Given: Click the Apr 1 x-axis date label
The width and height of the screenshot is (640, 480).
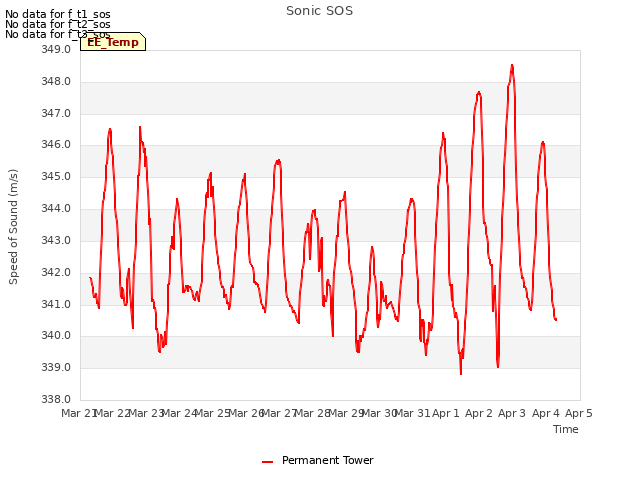Looking at the screenshot, I should tap(446, 413).
